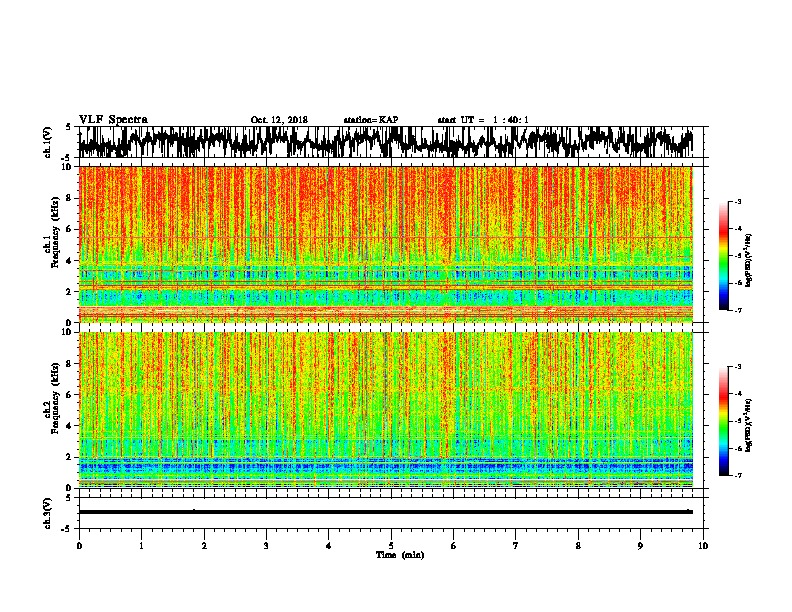Click time axis tick label "4"
The height and width of the screenshot is (612, 792).
[x=329, y=546]
